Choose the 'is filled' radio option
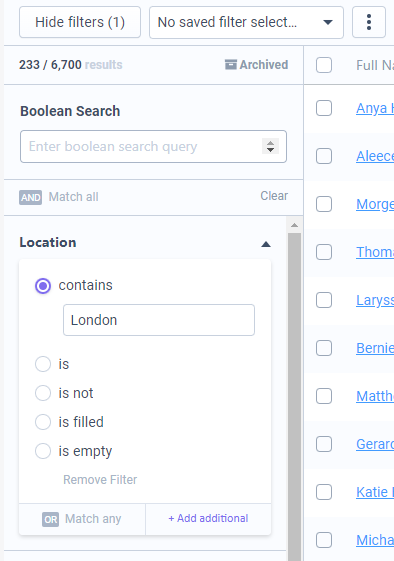Screen dimensions: 394x561 (x=43, y=422)
